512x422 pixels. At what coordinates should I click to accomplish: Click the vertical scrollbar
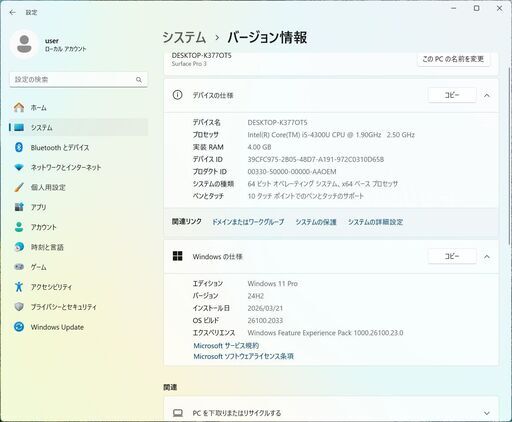[x=509, y=155]
